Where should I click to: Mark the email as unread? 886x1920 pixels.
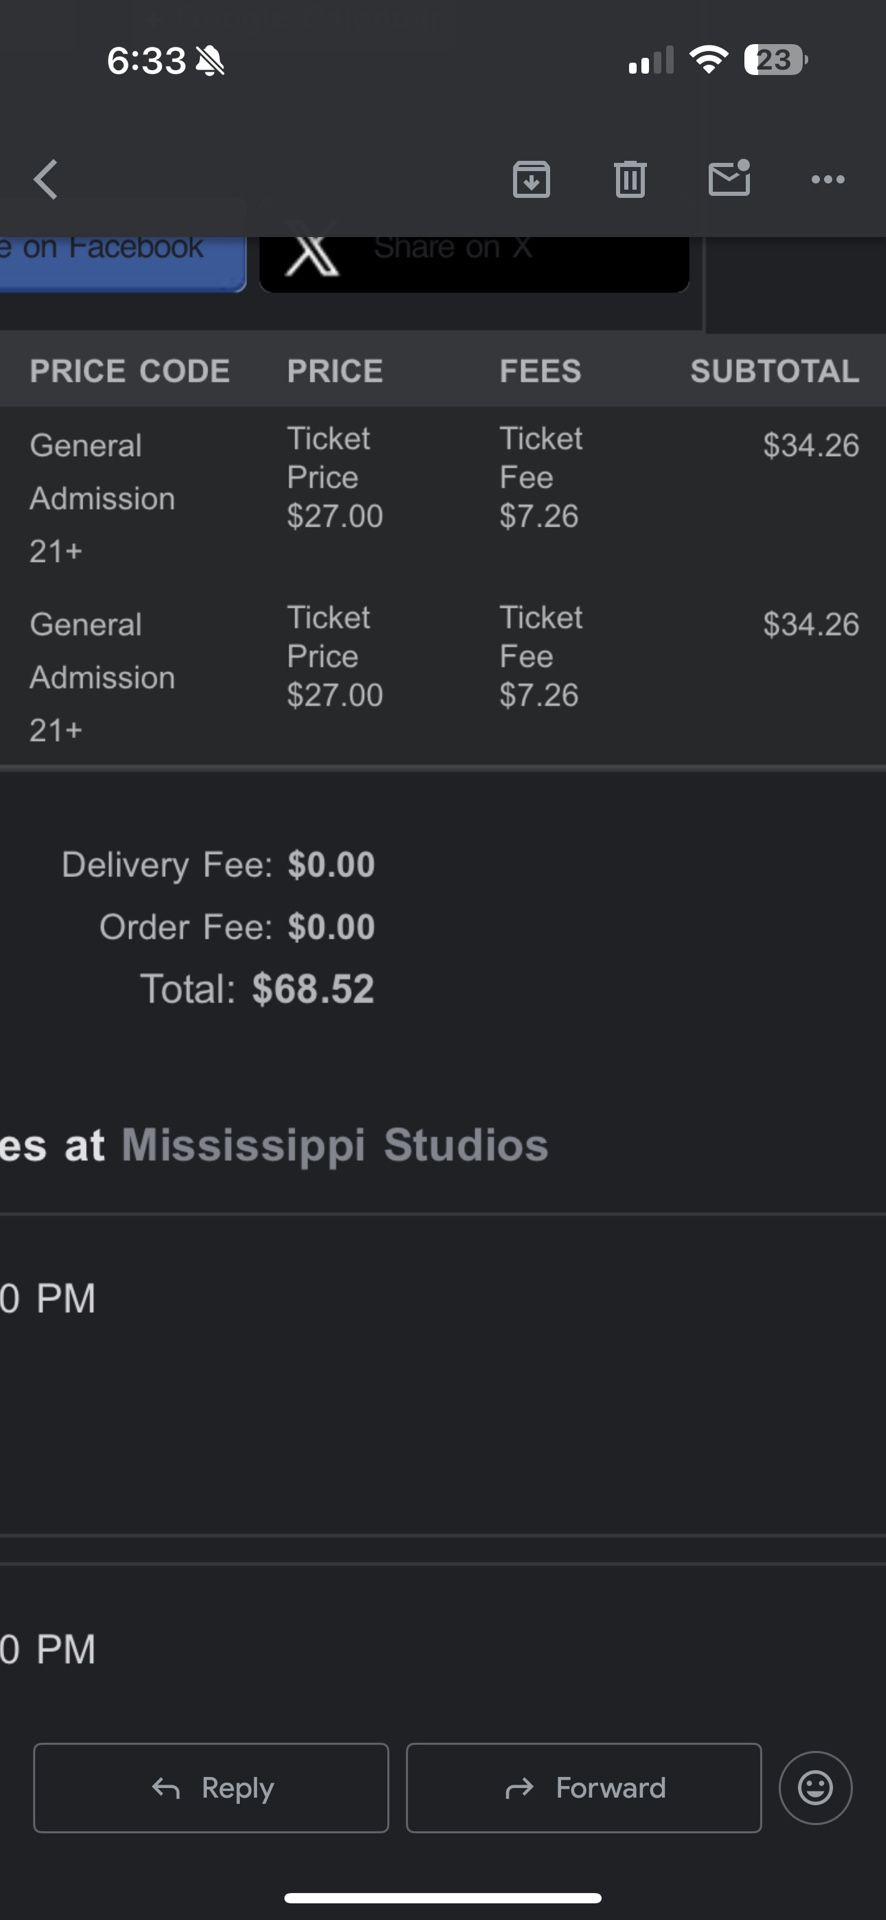pos(729,179)
